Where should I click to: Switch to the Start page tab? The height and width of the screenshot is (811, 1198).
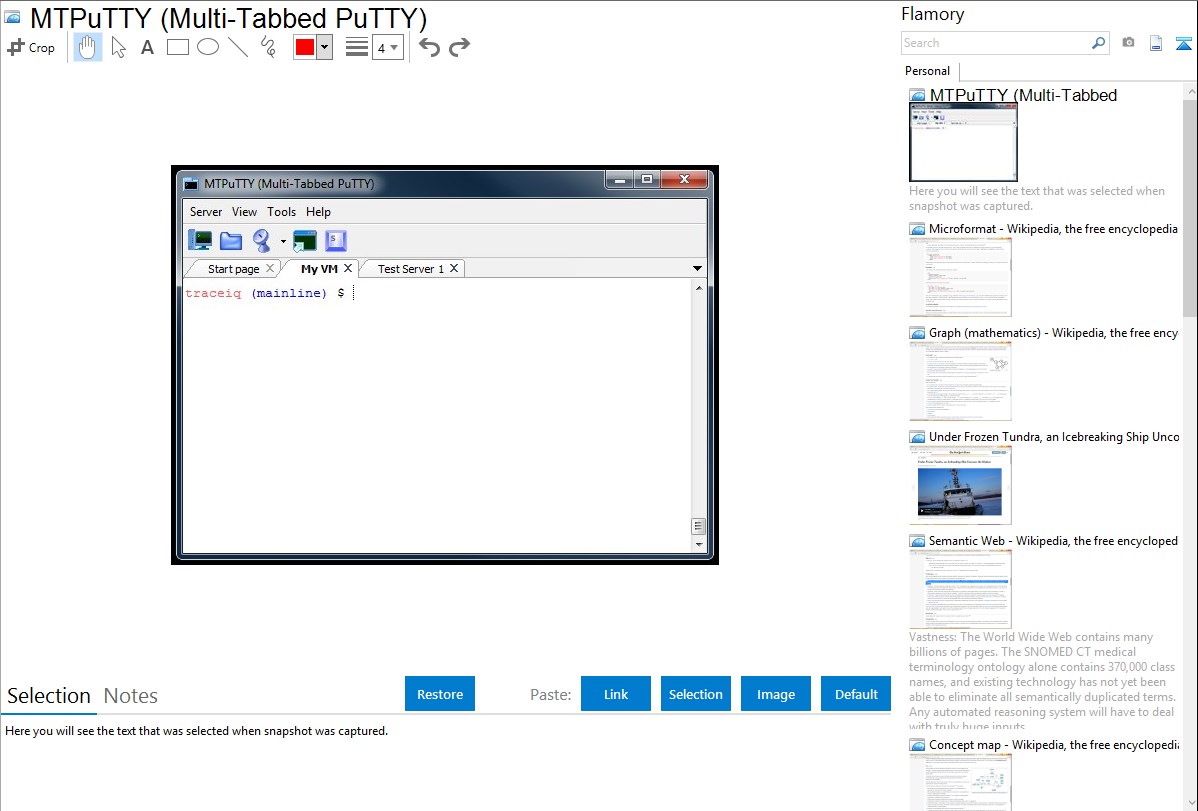click(x=234, y=269)
